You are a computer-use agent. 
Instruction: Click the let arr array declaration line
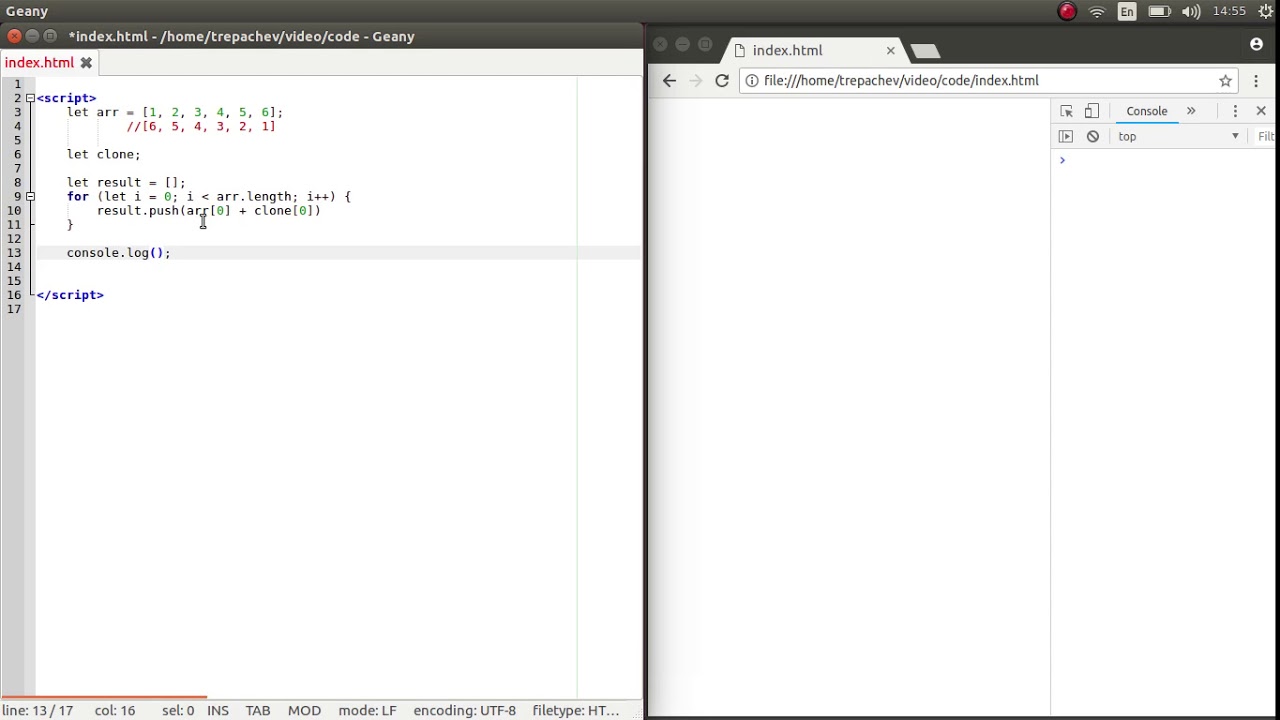pos(175,112)
